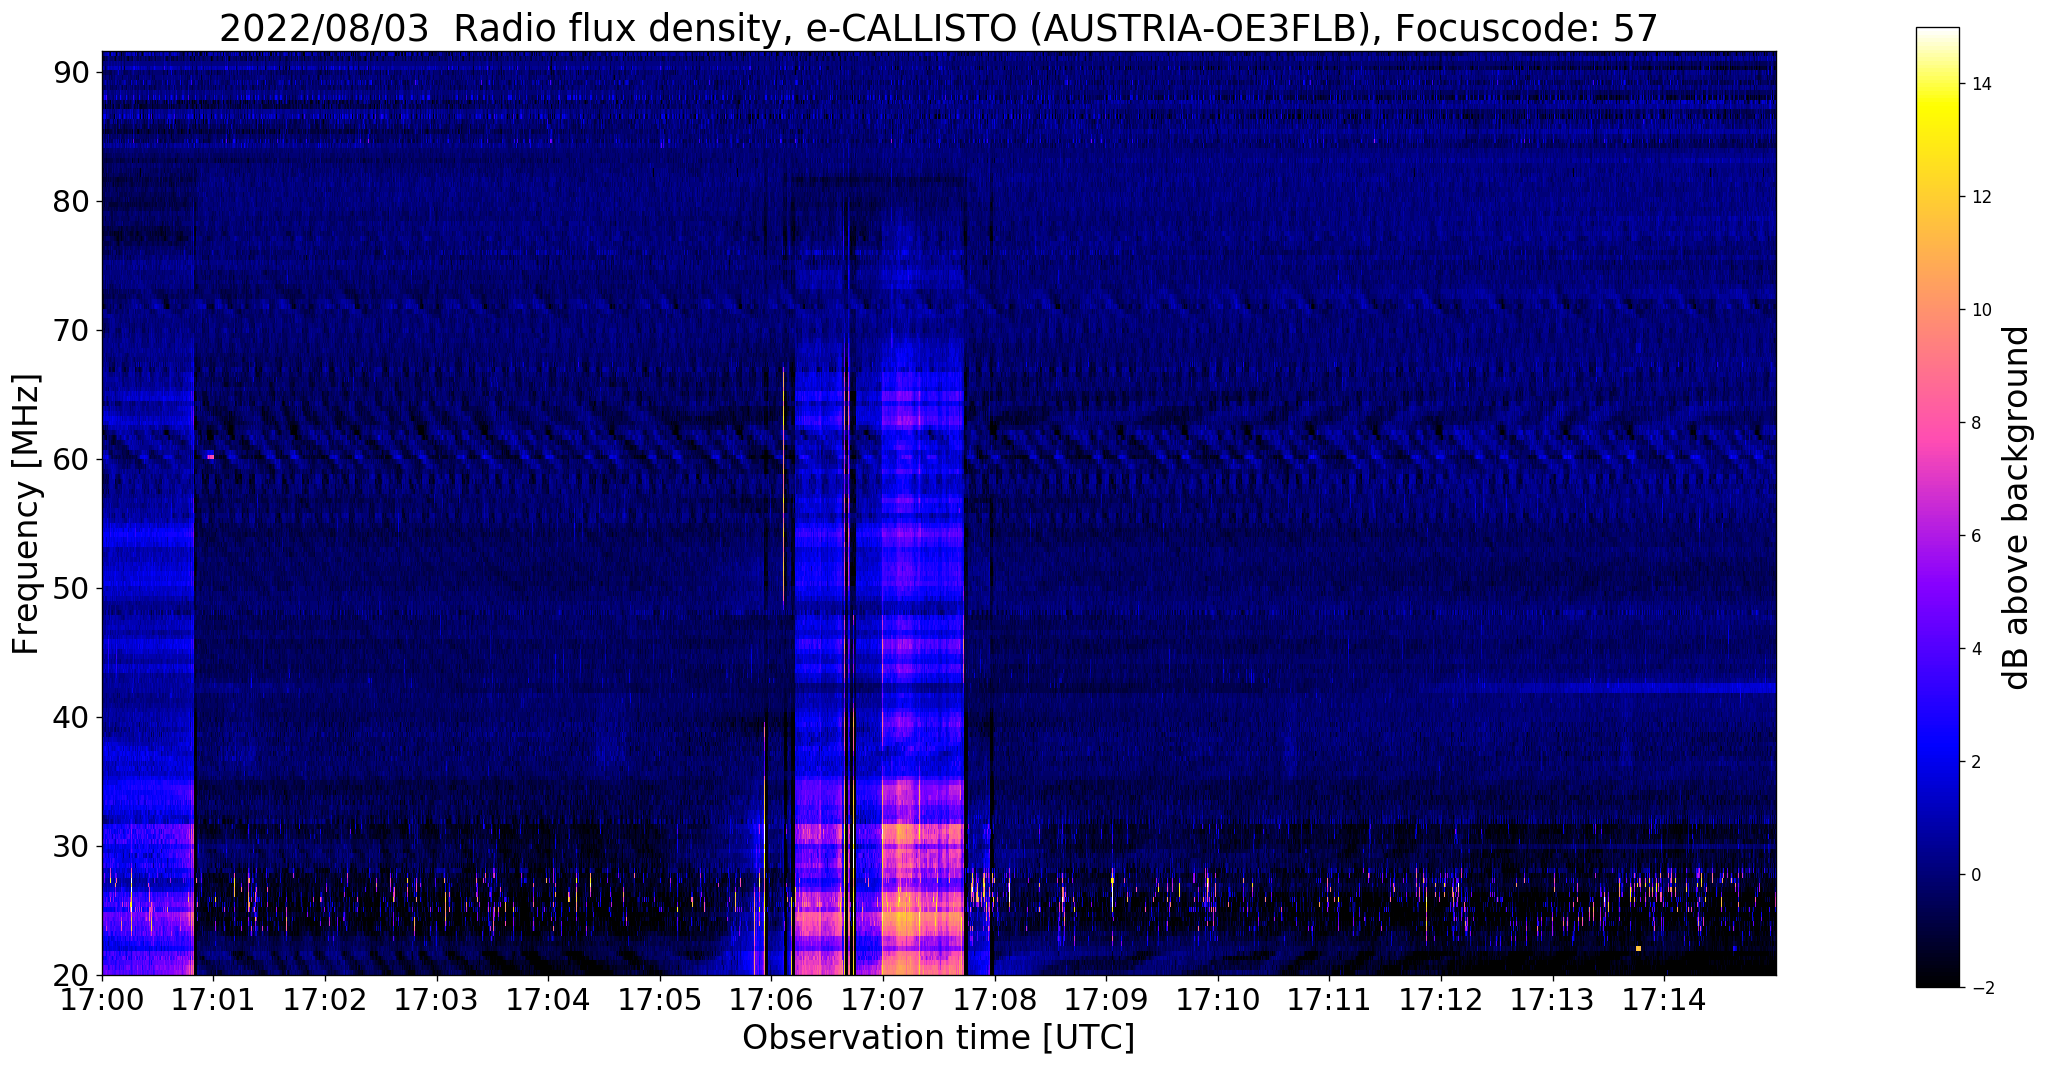Click the x-axis tick label 17:06
Viewport: 2047px width, 1067px height.
tap(771, 999)
